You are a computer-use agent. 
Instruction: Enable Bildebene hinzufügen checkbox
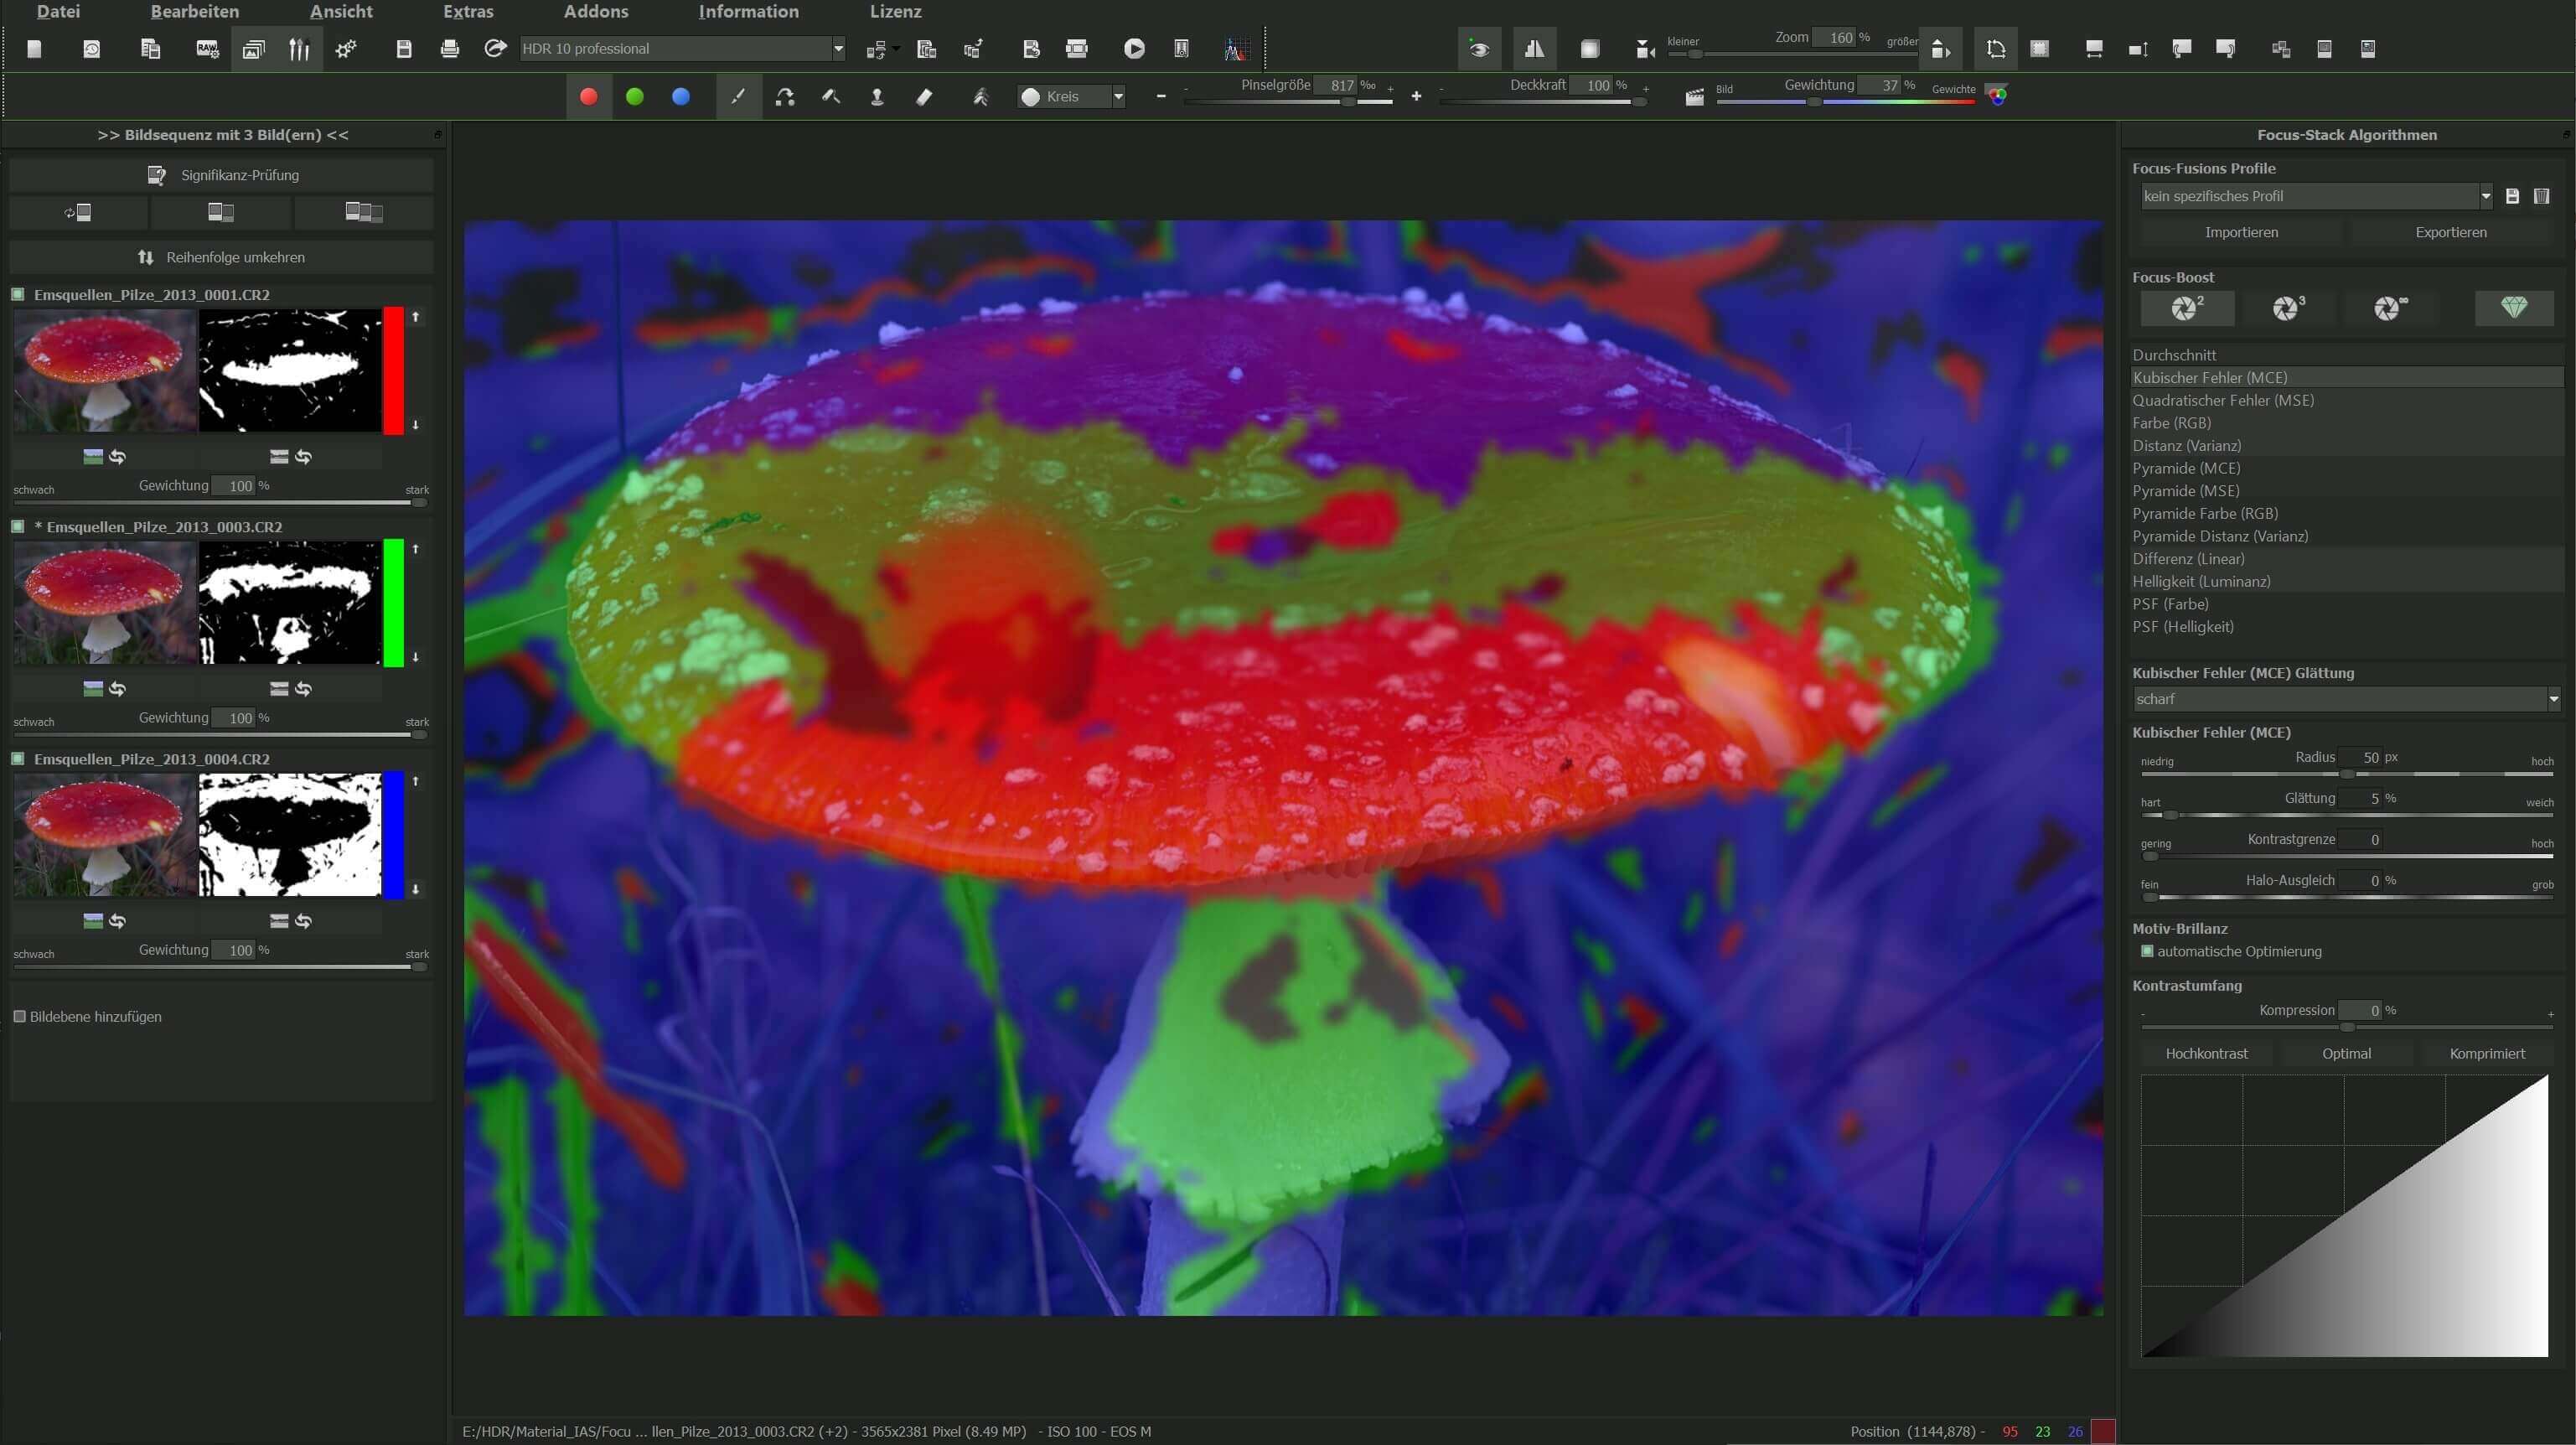[x=19, y=1016]
